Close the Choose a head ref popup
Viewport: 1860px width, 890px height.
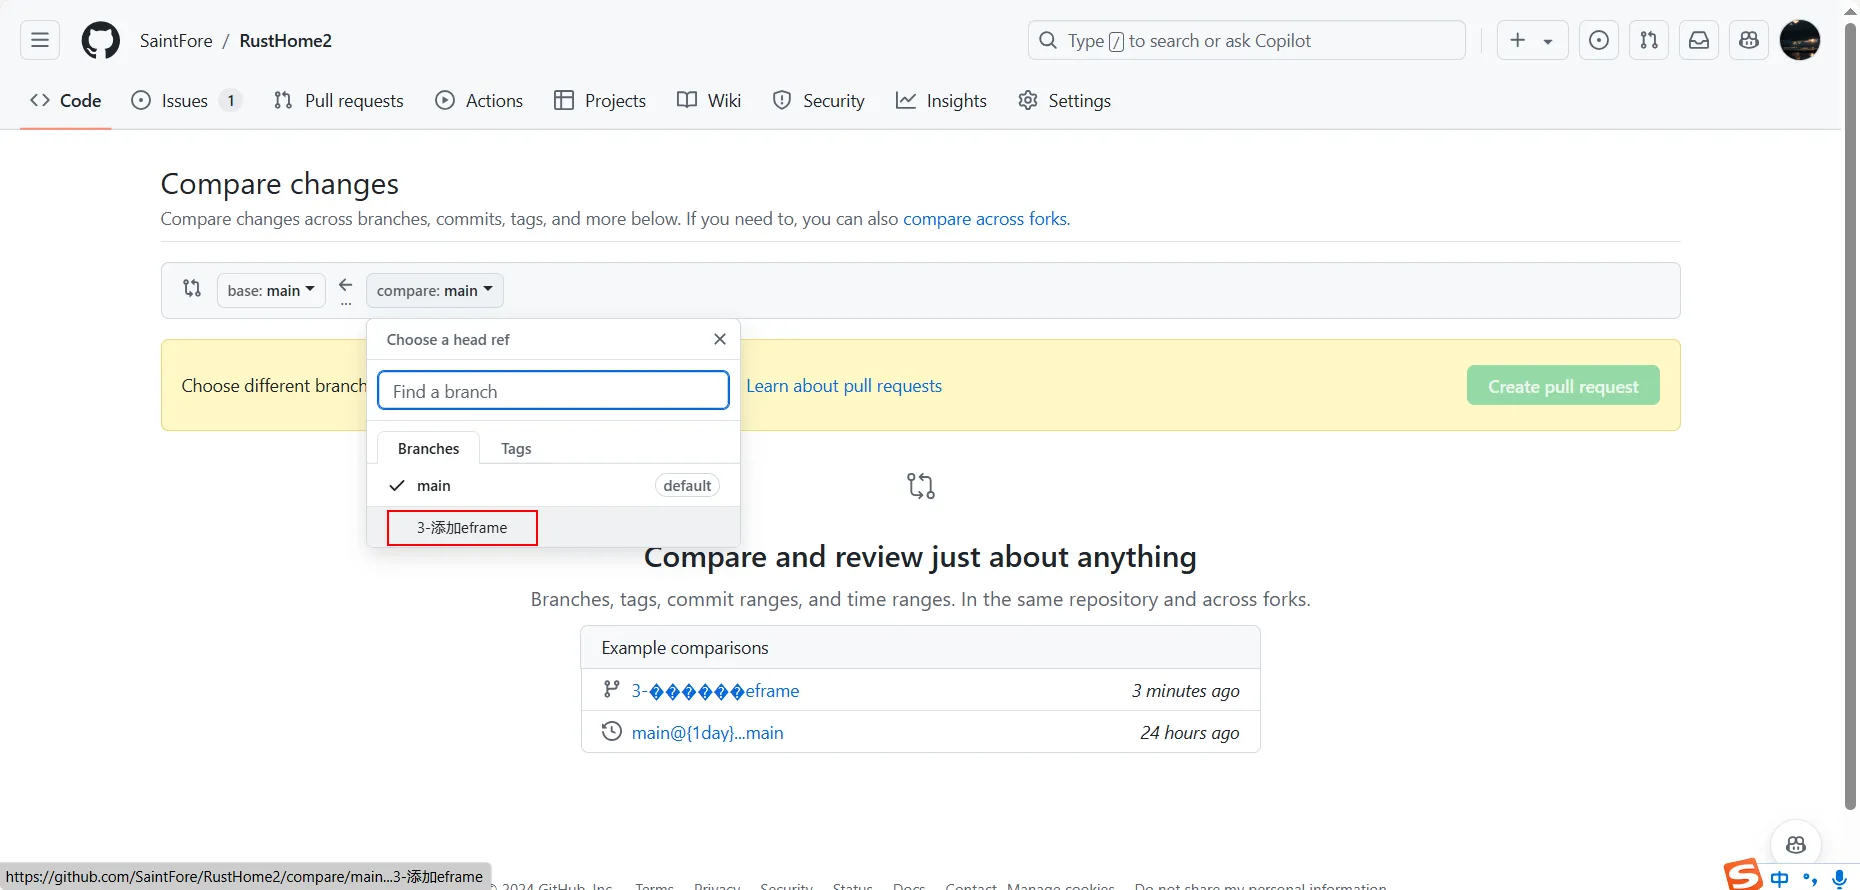pos(720,340)
